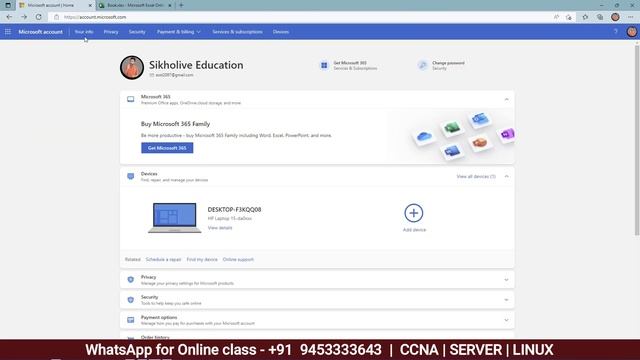
Task: Open the Help question mark icon
Action: click(x=616, y=31)
